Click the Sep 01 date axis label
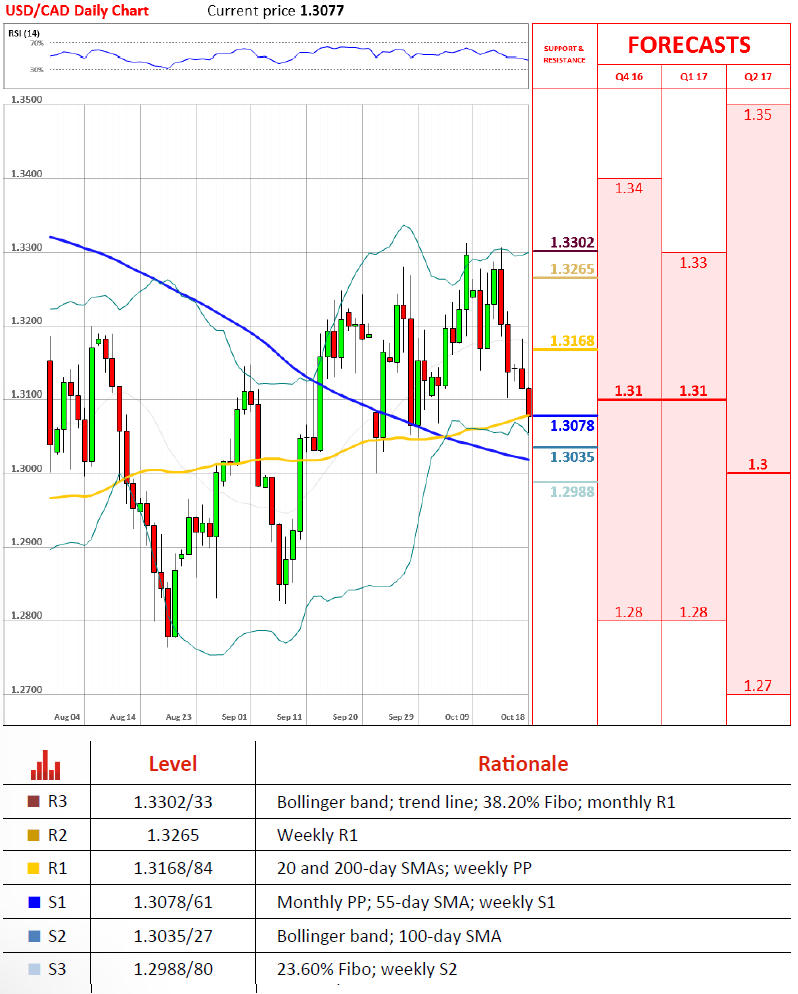The height and width of the screenshot is (994, 798). pyautogui.click(x=235, y=717)
